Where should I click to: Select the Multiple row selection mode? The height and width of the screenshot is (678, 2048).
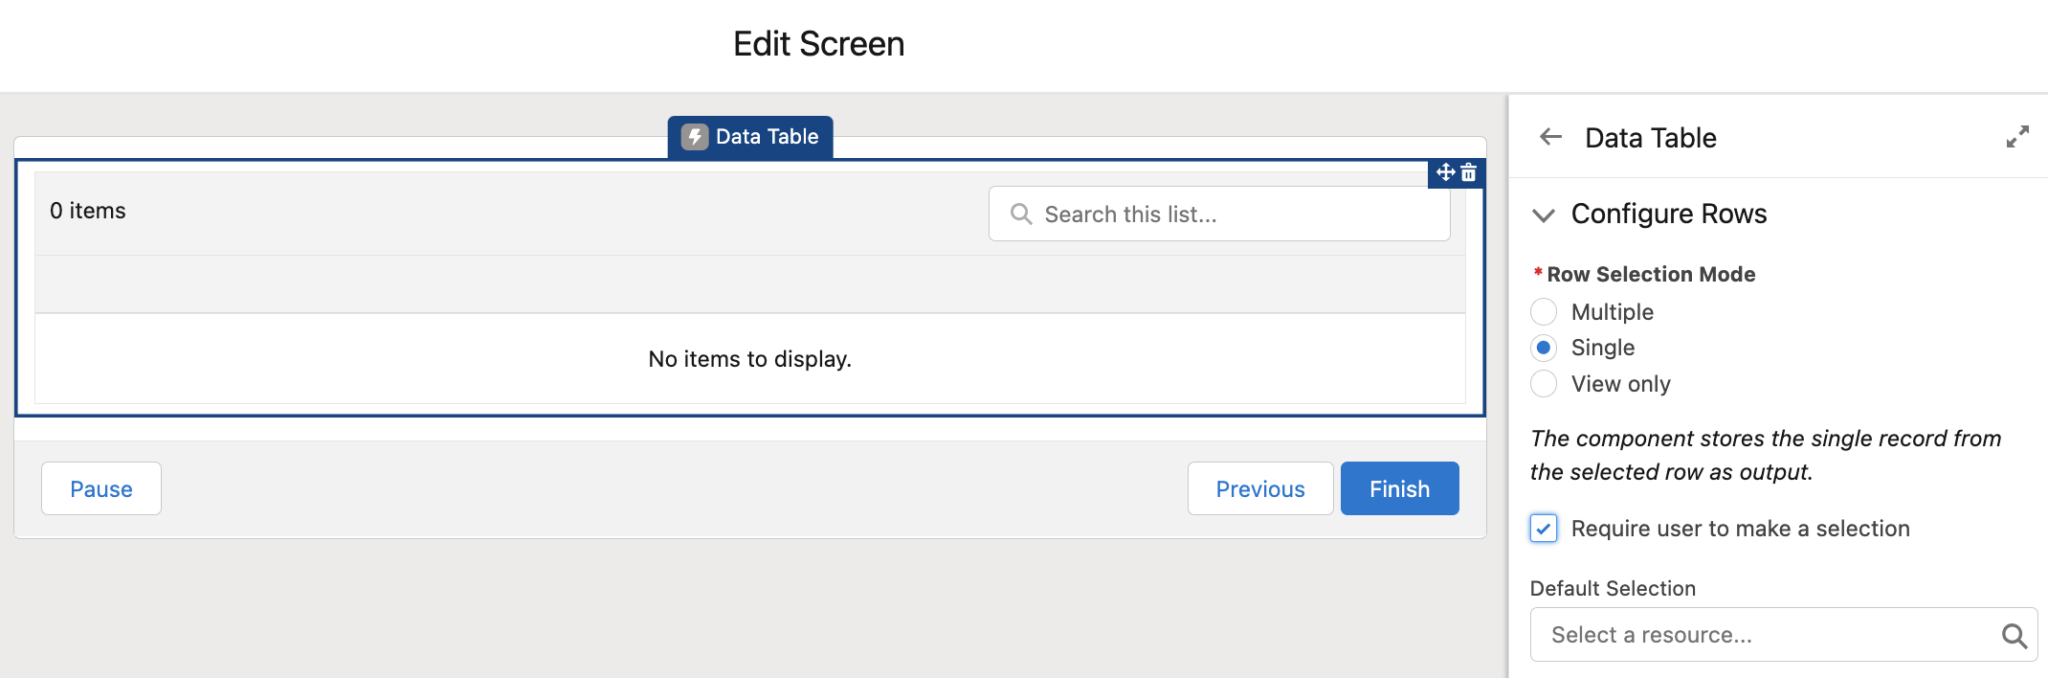(x=1543, y=311)
